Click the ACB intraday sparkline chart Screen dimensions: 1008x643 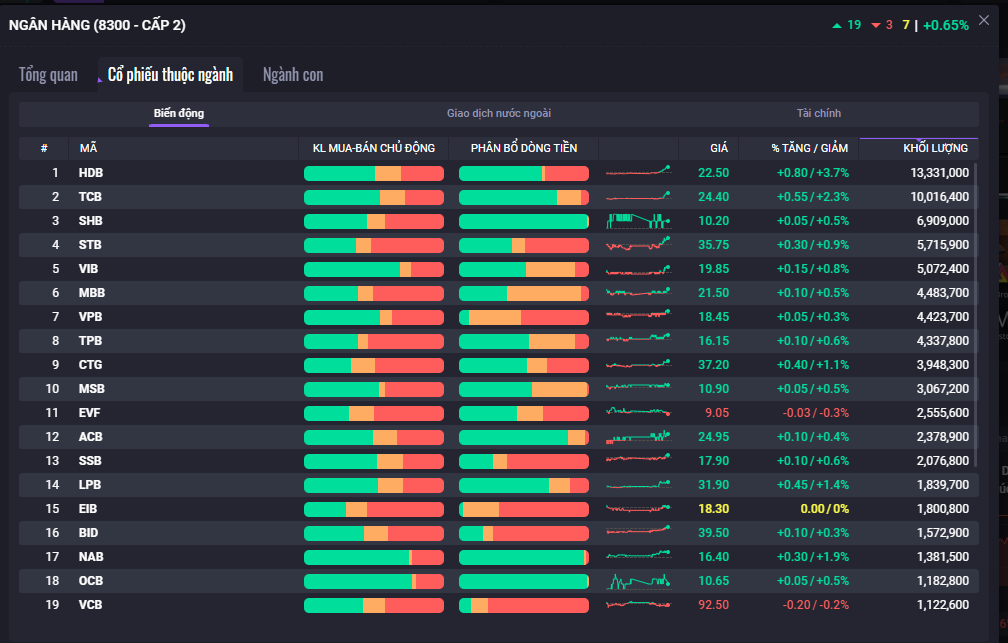[638, 437]
